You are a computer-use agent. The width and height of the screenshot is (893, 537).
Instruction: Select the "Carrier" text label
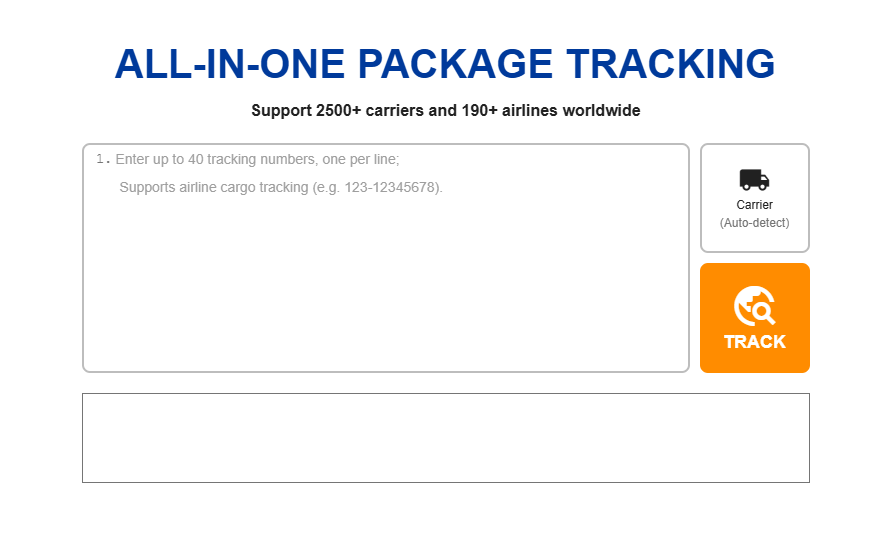(755, 204)
